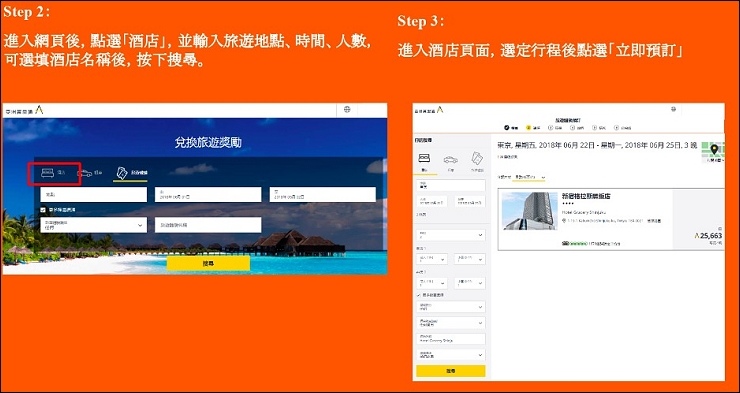Click the check-in date field in Step 3 sidebar
This screenshot has width=740, height=393.
click(432, 201)
